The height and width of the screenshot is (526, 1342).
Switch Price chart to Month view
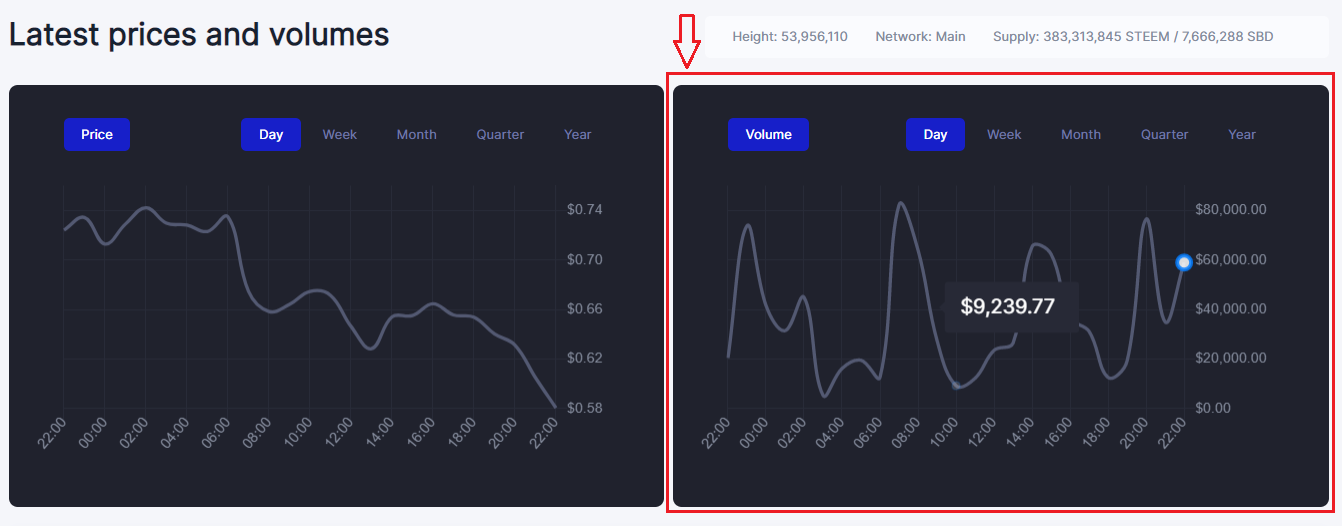pos(416,135)
